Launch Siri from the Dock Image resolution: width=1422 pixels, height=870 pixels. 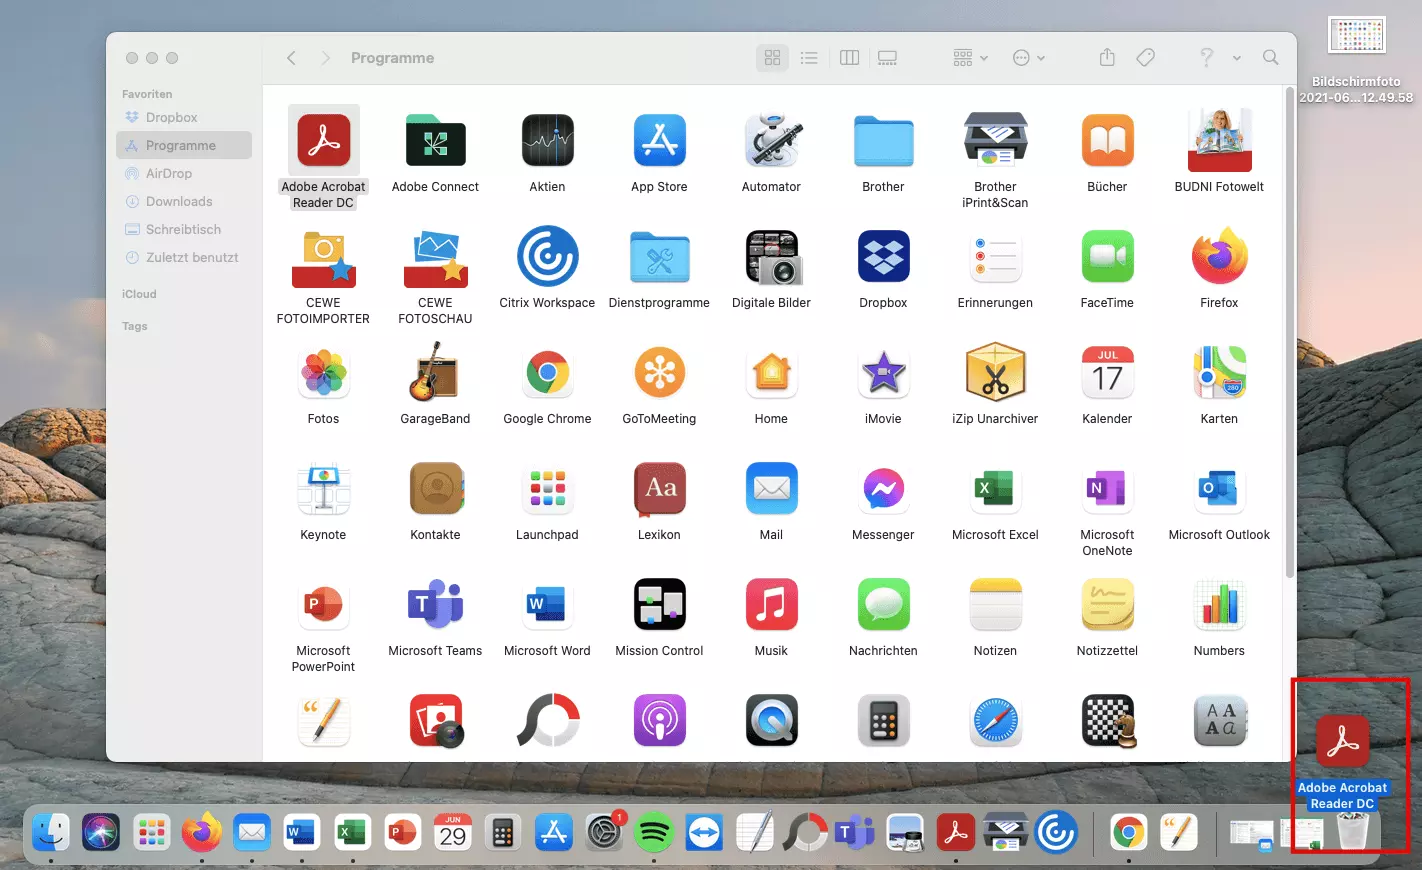(x=100, y=832)
